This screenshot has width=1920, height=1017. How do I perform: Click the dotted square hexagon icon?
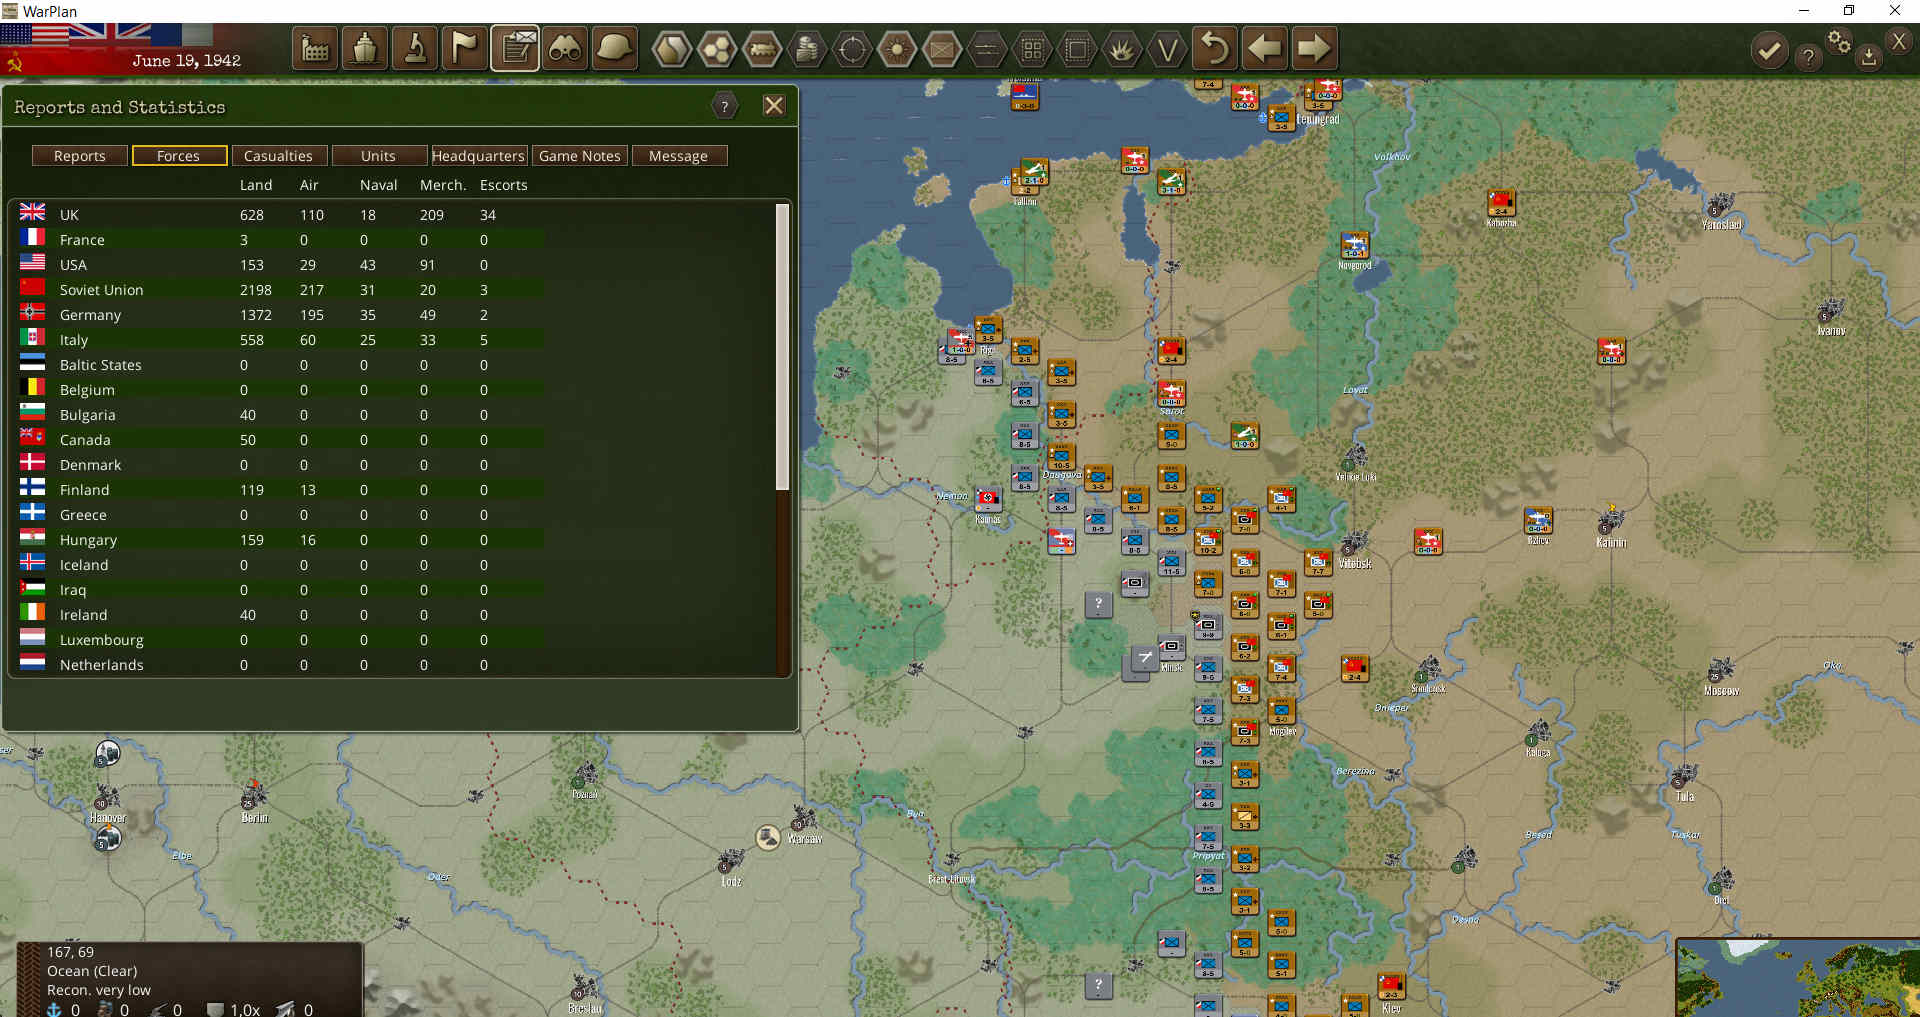(1077, 48)
